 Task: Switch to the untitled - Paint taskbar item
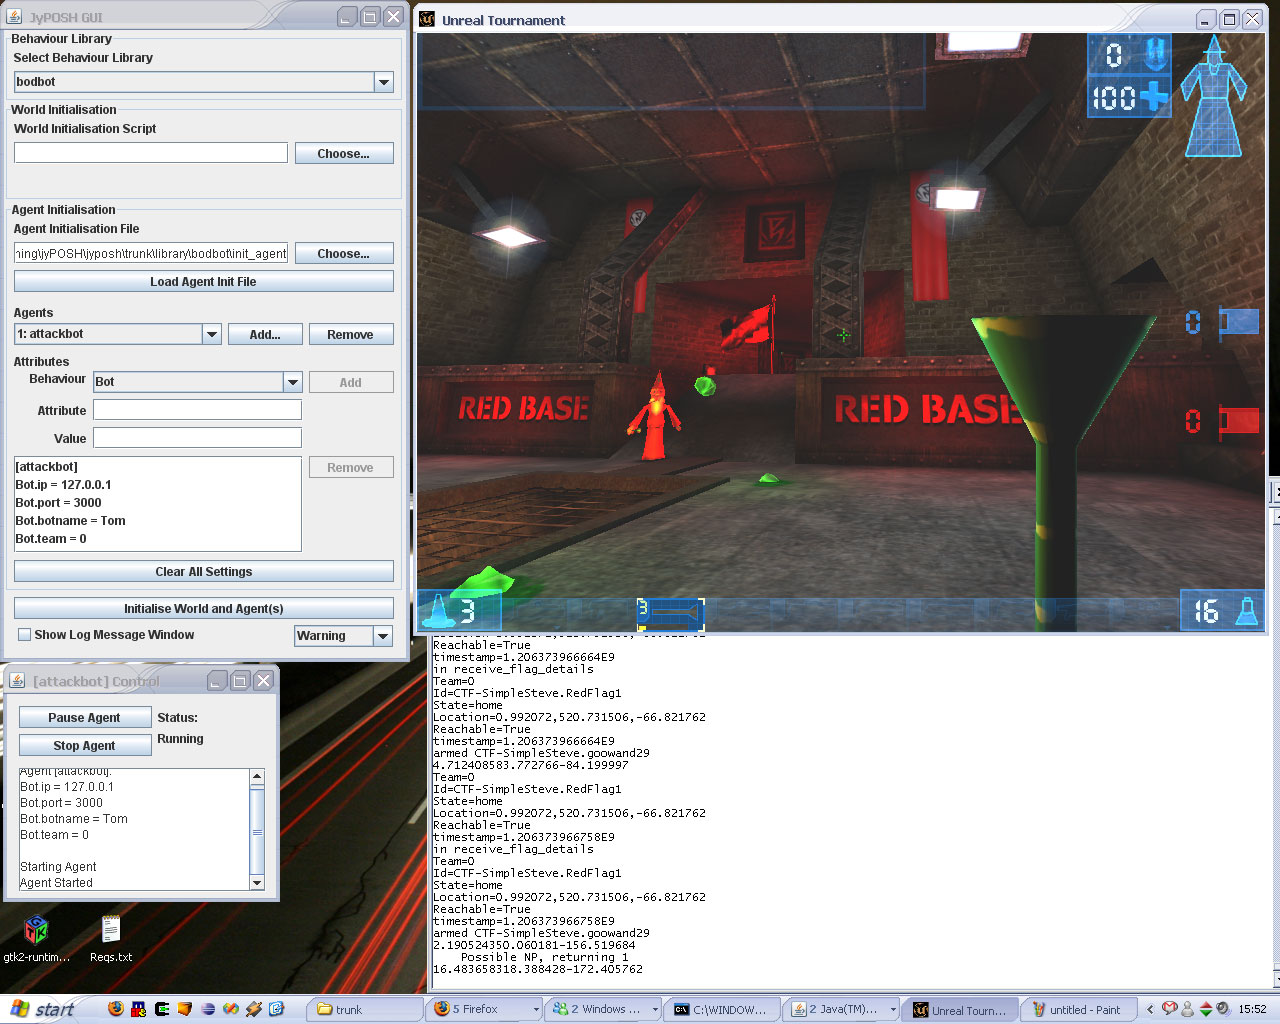pos(1076,1010)
